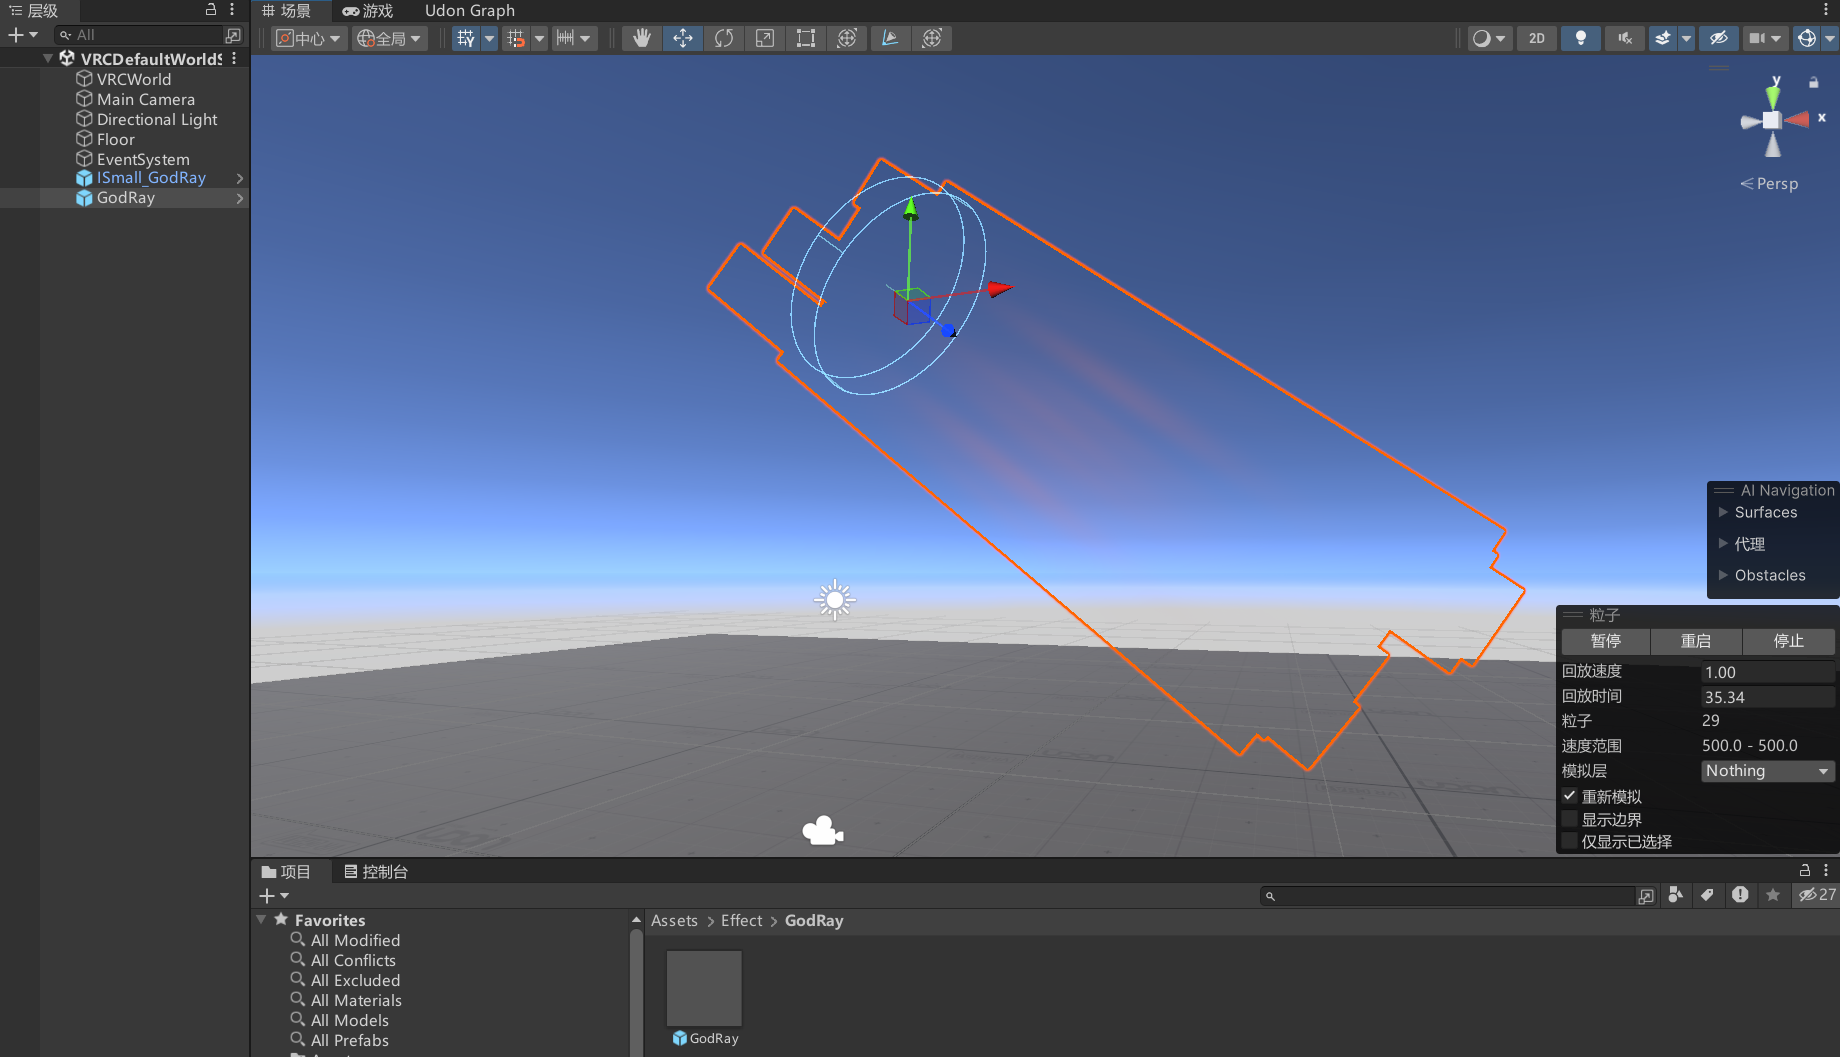Click the scene gizmo lock icon
This screenshot has height=1057, width=1840.
1814,82
